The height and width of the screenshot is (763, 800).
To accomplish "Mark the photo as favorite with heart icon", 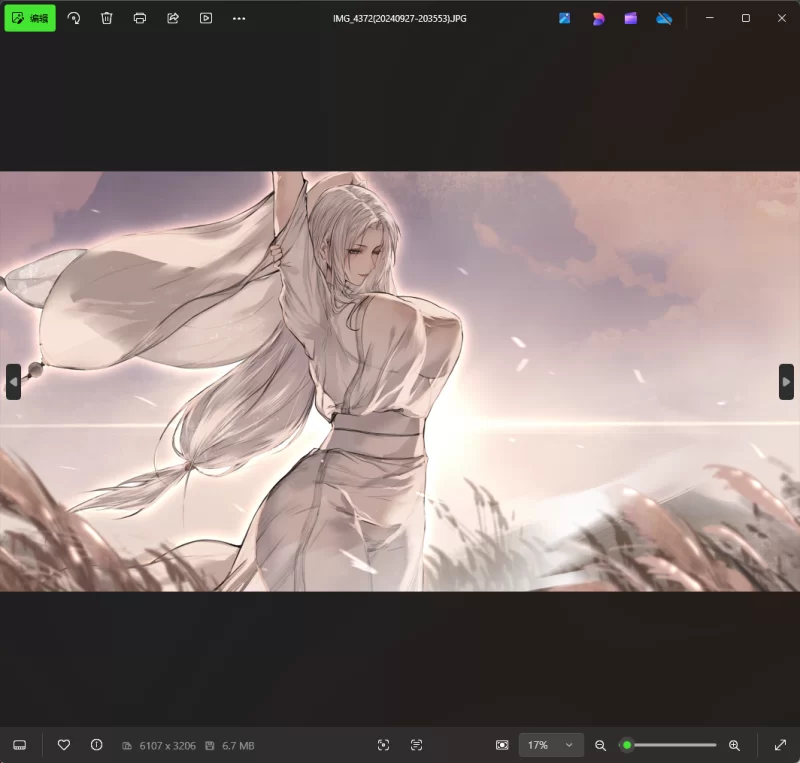I will (64, 745).
